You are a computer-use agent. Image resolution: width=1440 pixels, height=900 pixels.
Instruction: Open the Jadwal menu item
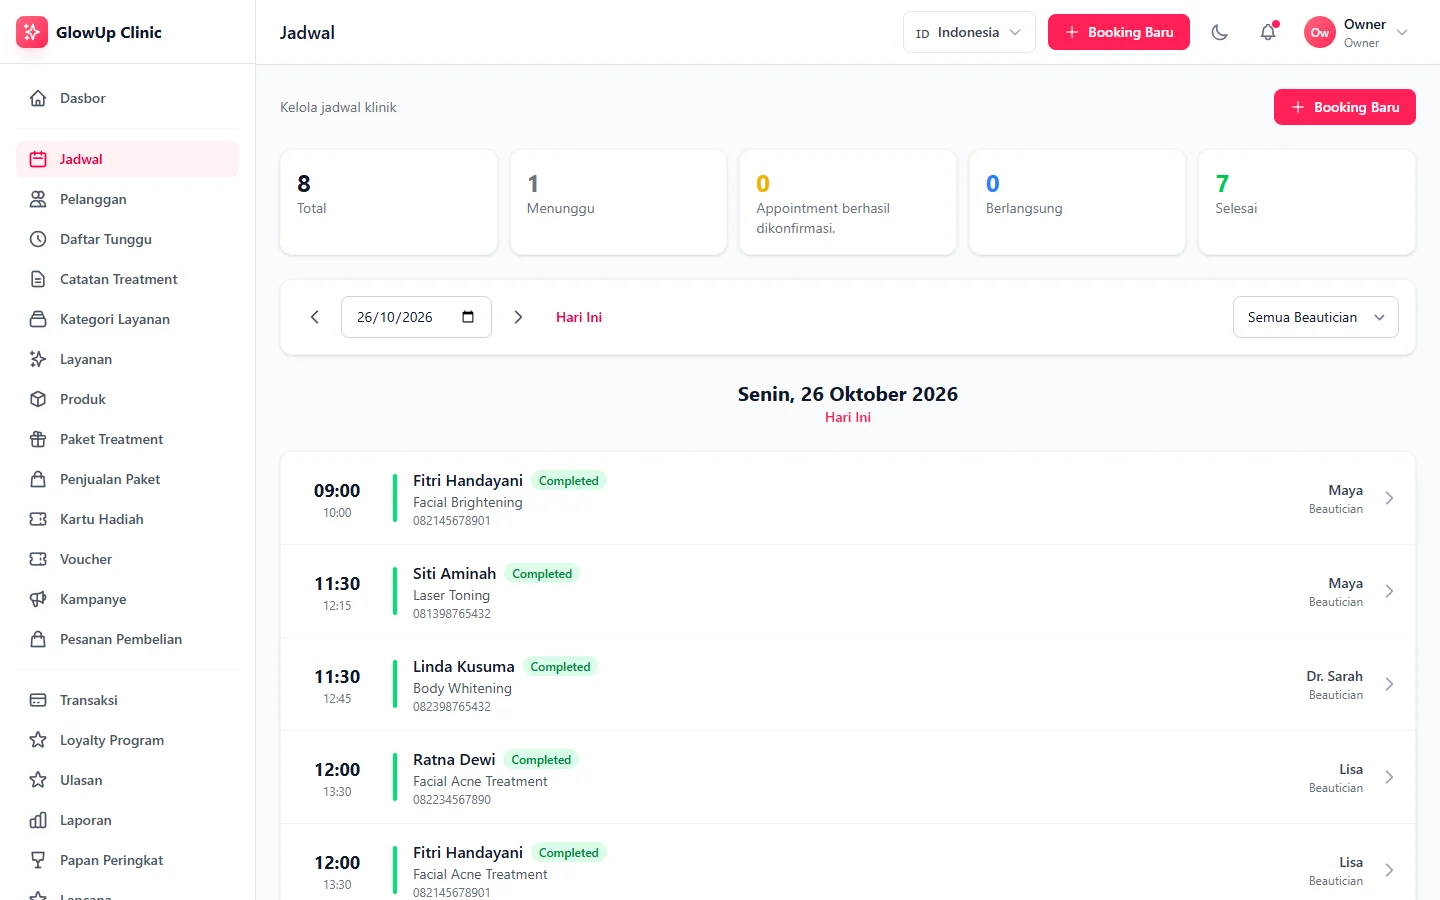[x=128, y=159]
